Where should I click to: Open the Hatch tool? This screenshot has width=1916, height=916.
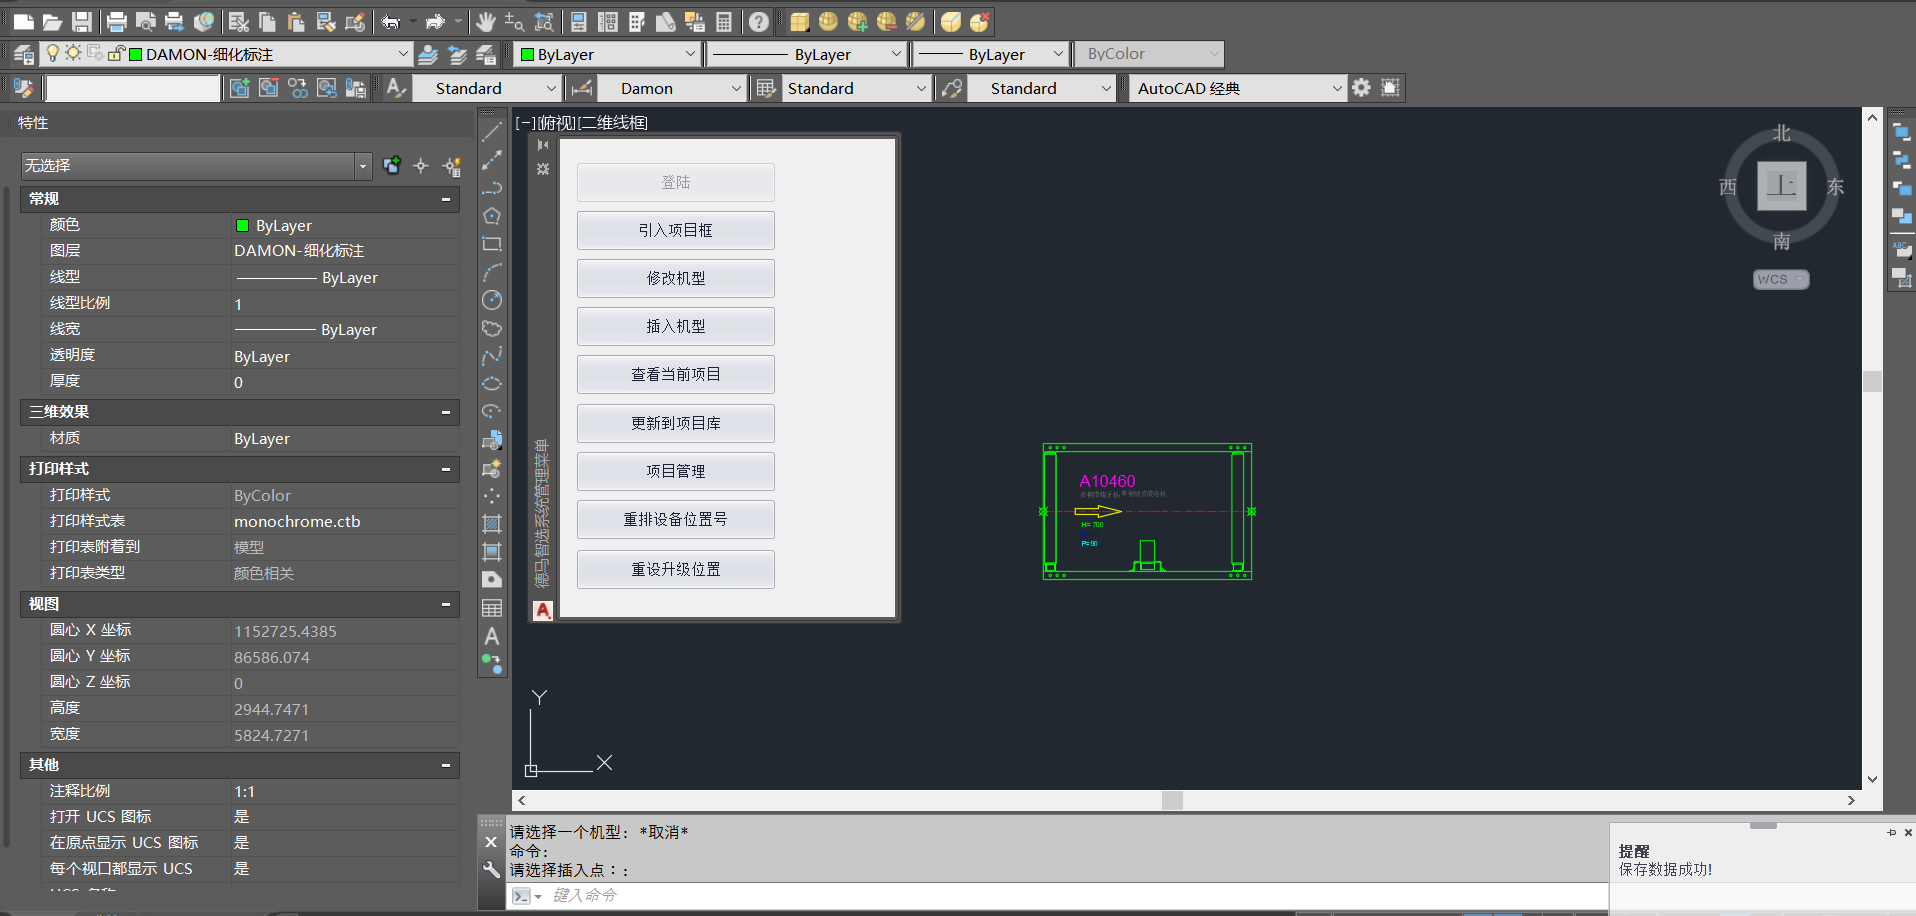tap(491, 523)
